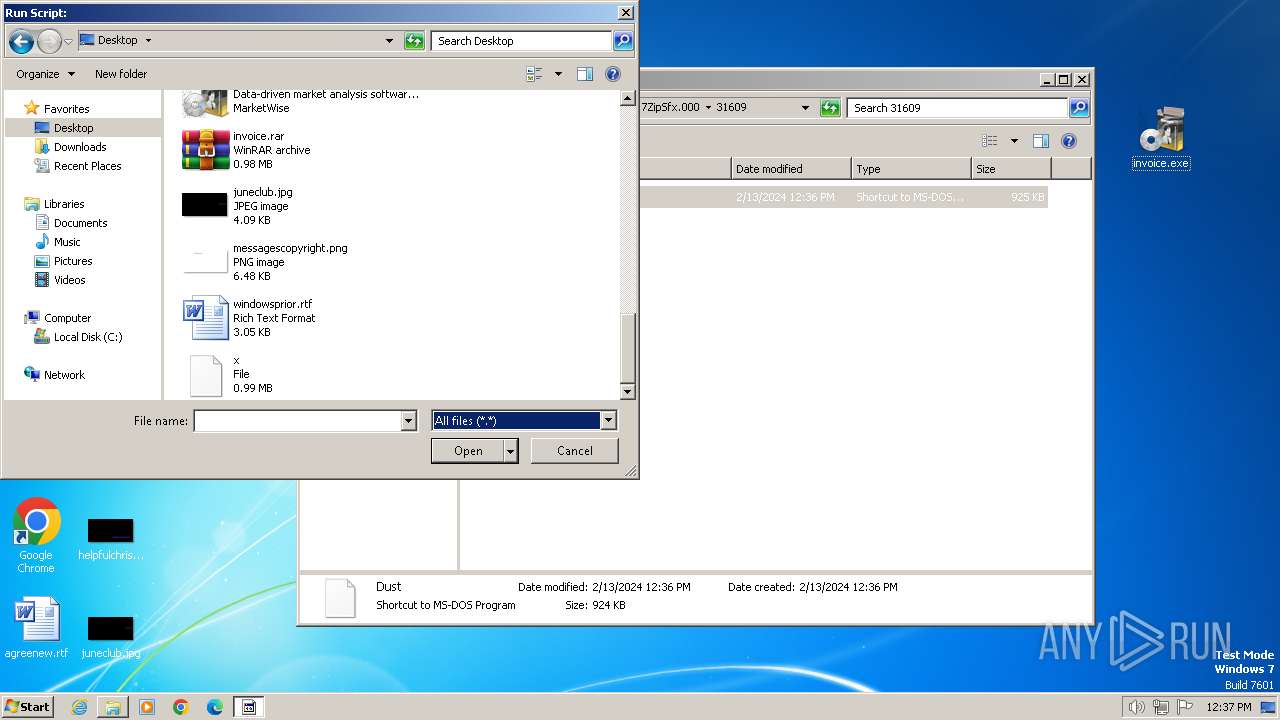Click the refresh button in the 31609 Explorer window
The height and width of the screenshot is (720, 1280).
click(830, 108)
